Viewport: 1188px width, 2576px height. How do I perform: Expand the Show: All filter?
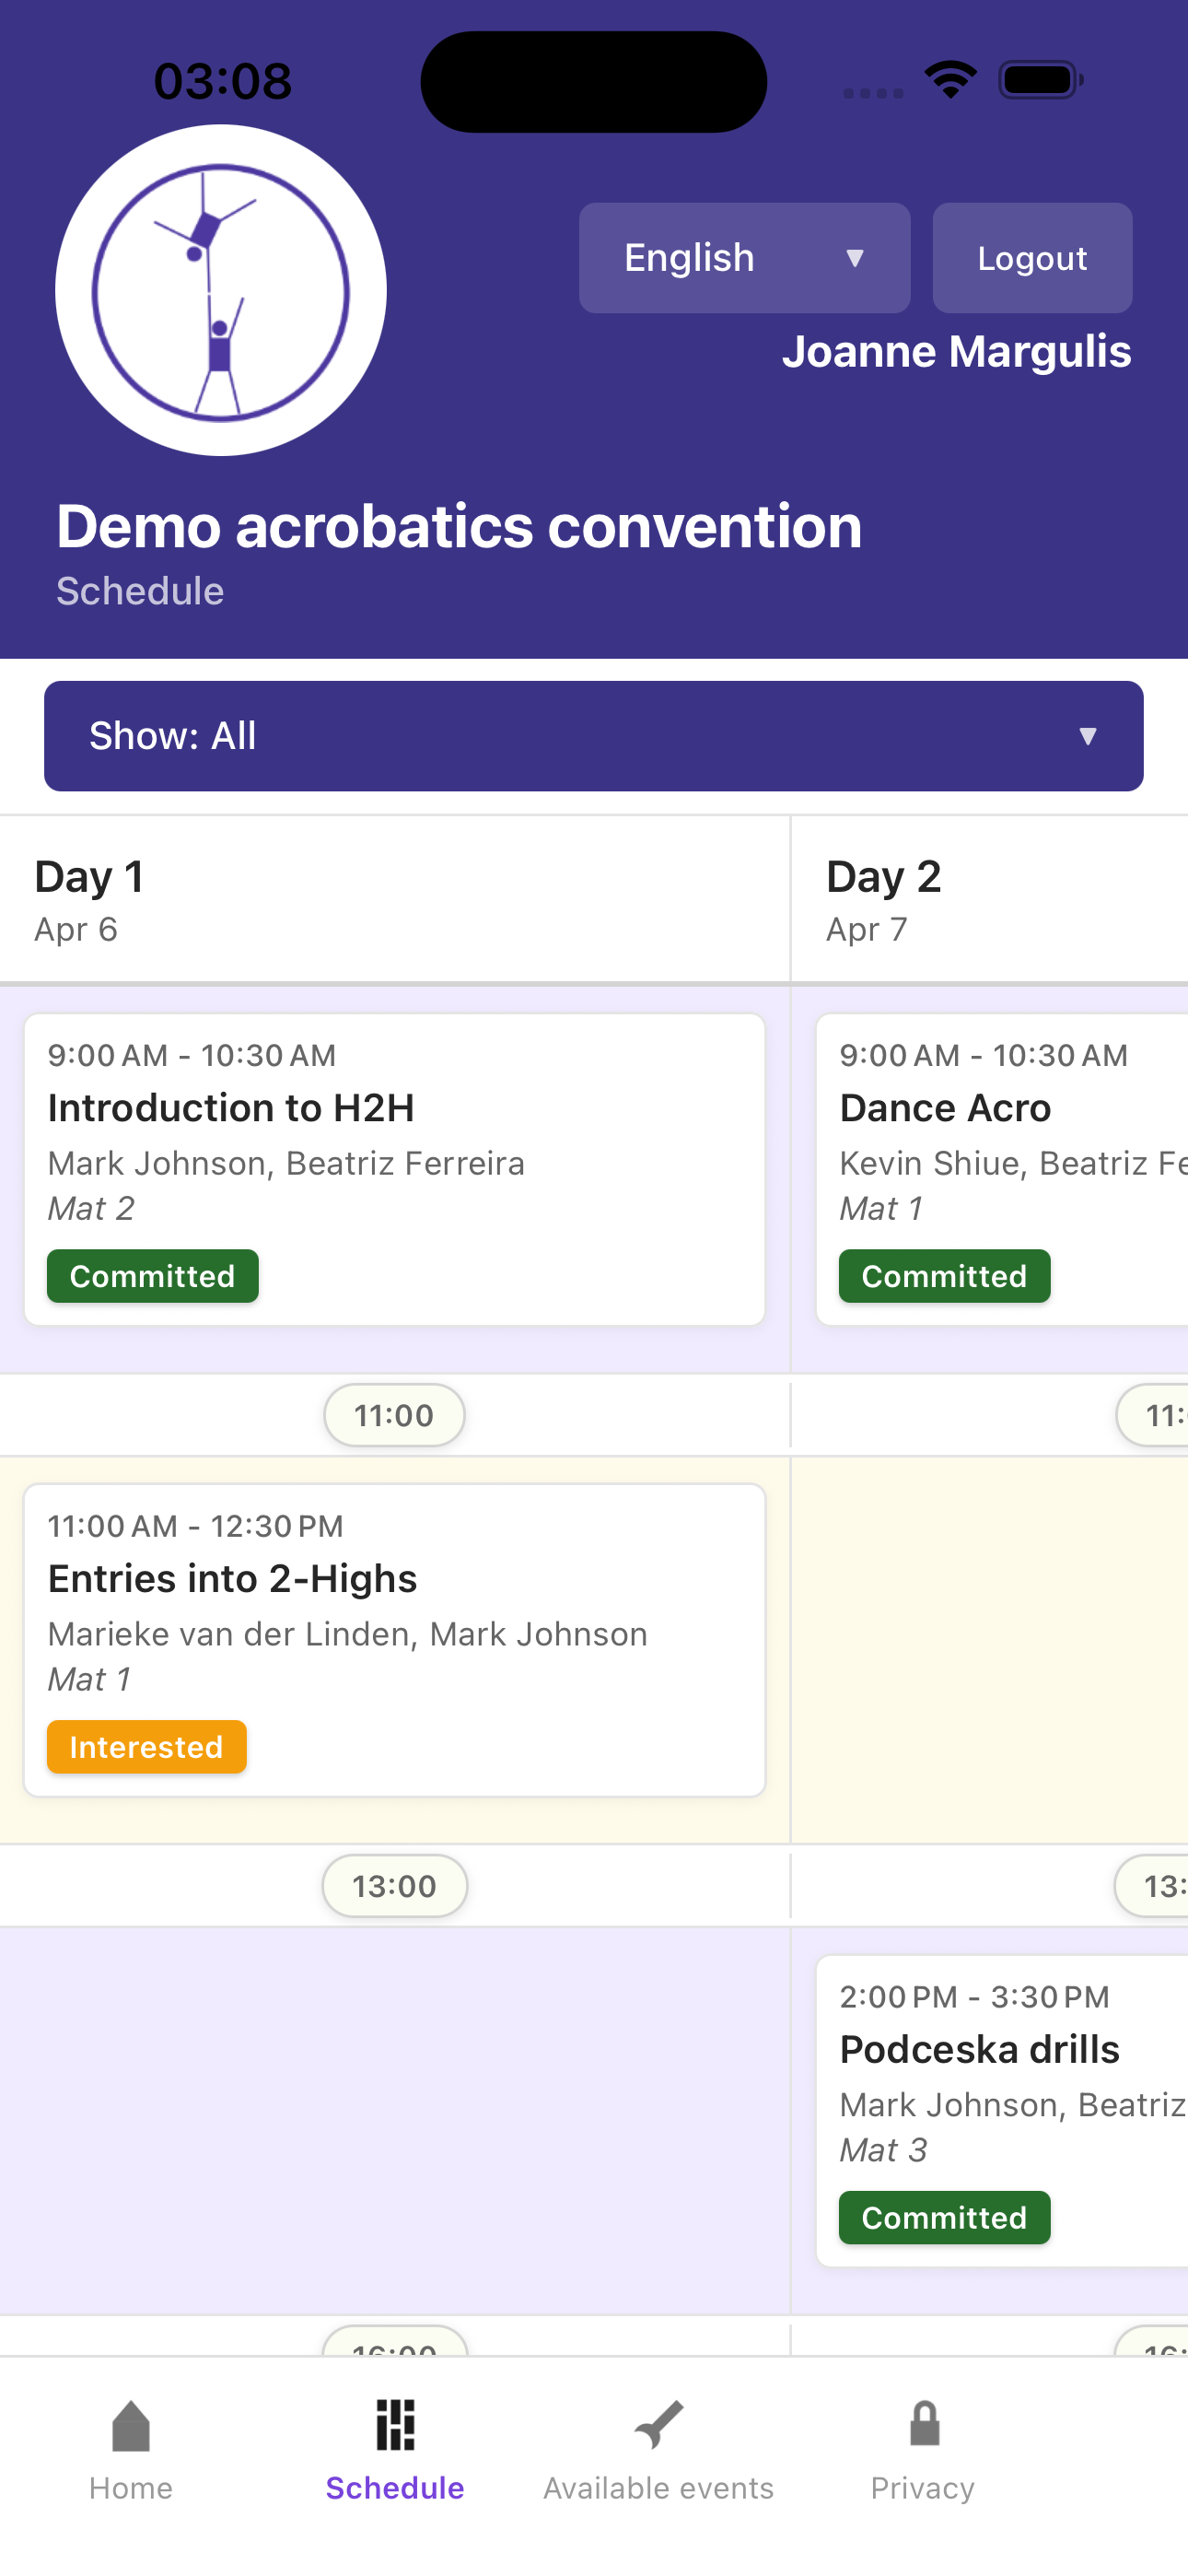click(594, 736)
